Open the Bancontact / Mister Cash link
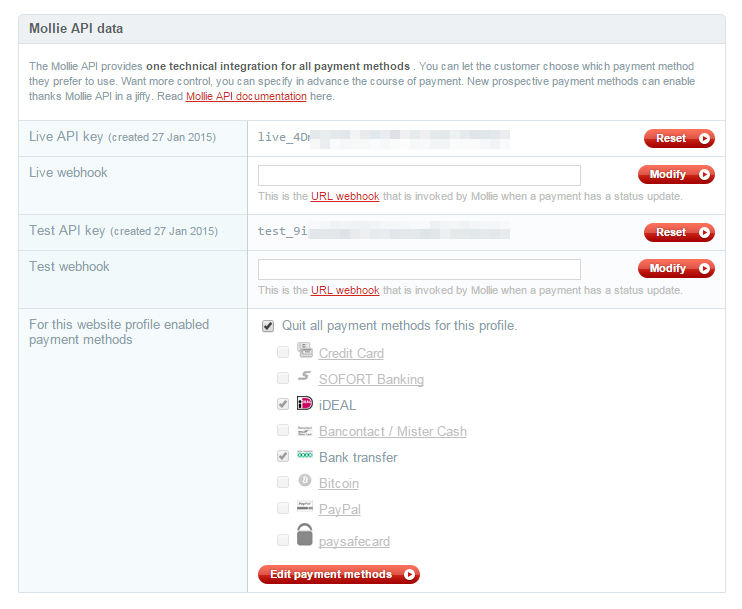Viewport: 742px width, 609px height. tap(393, 432)
